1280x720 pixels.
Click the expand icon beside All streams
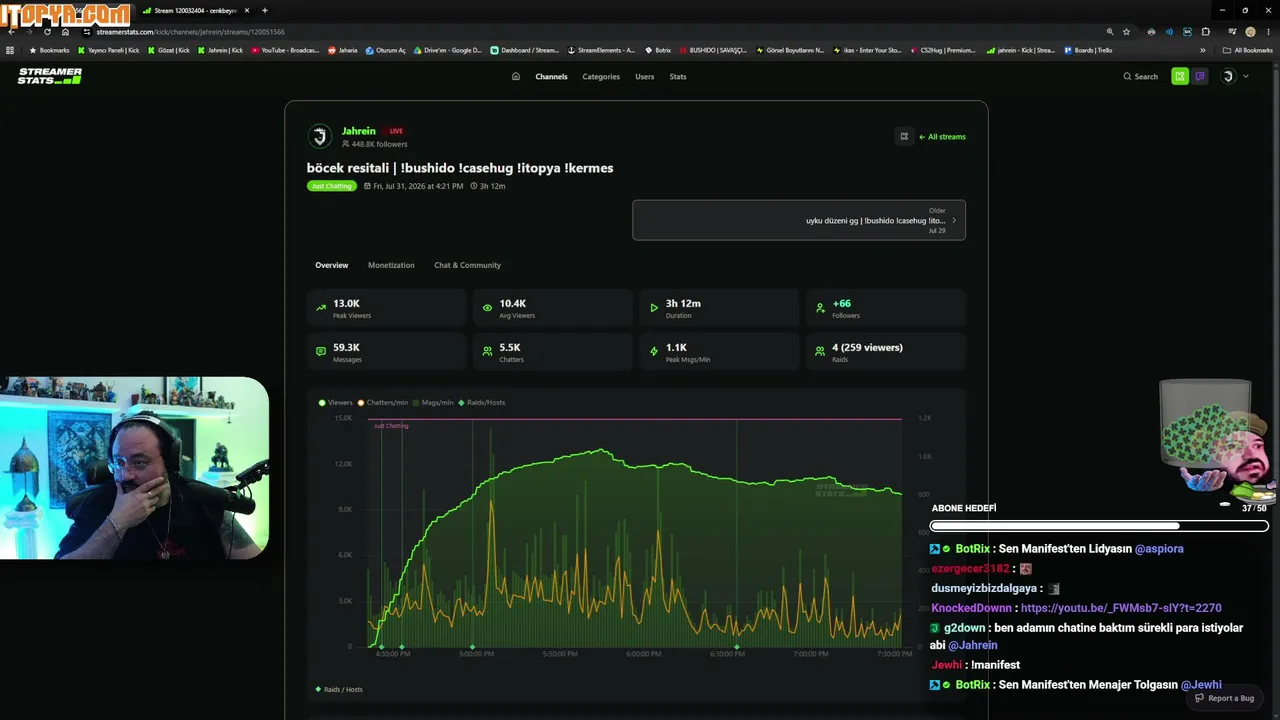(904, 137)
